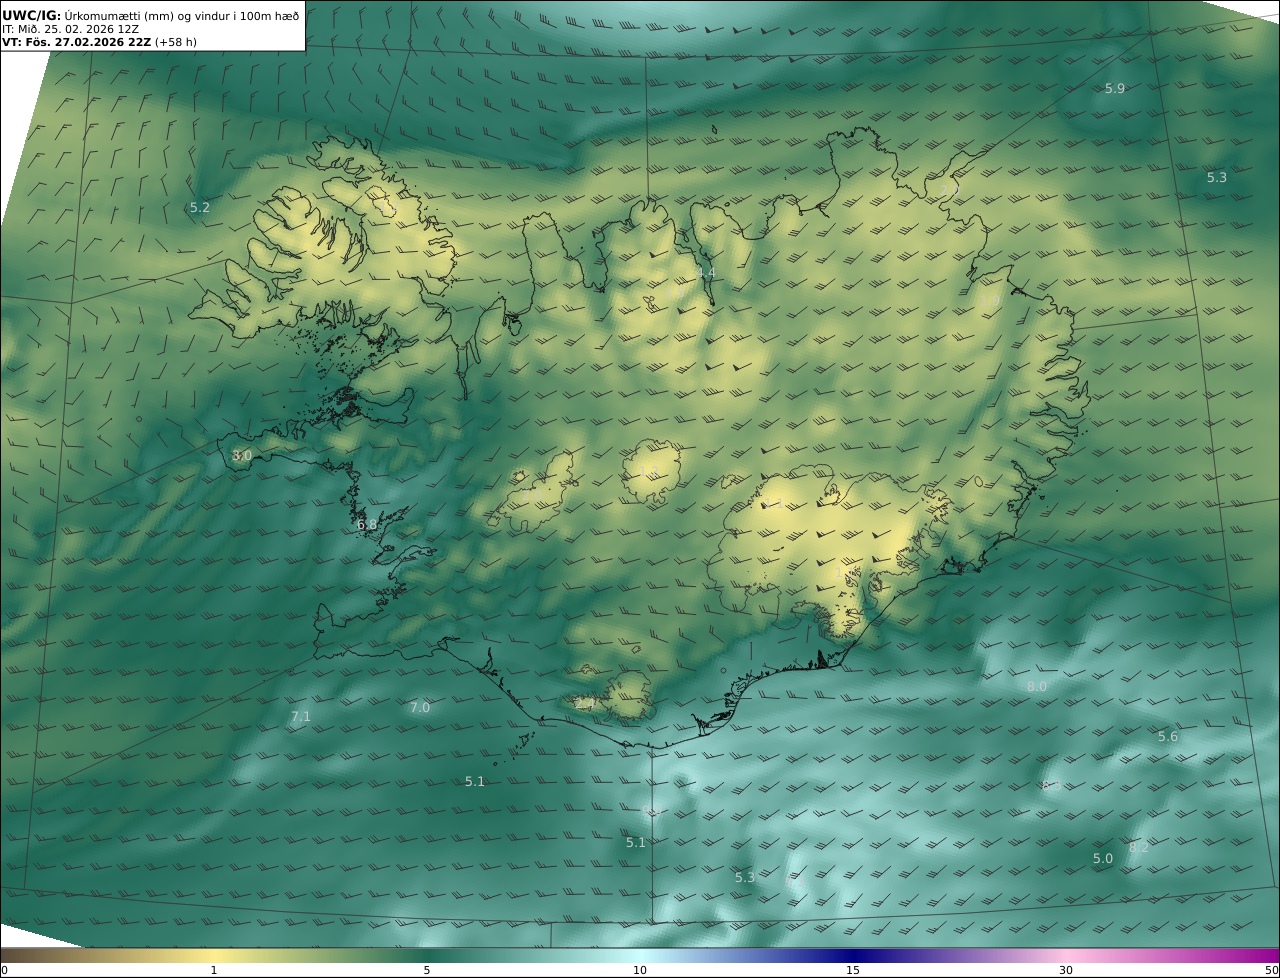Viewport: 1280px width, 978px height.
Task: Select the 7.1 value label offshore
Action: click(300, 717)
